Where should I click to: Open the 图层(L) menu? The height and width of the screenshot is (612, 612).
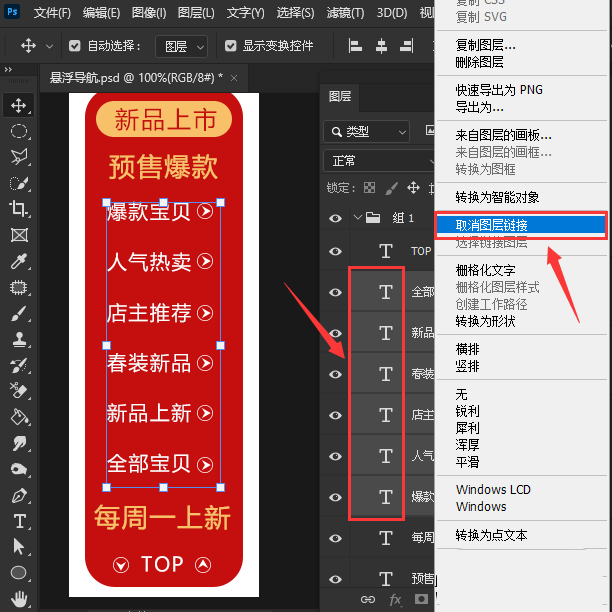click(x=196, y=13)
